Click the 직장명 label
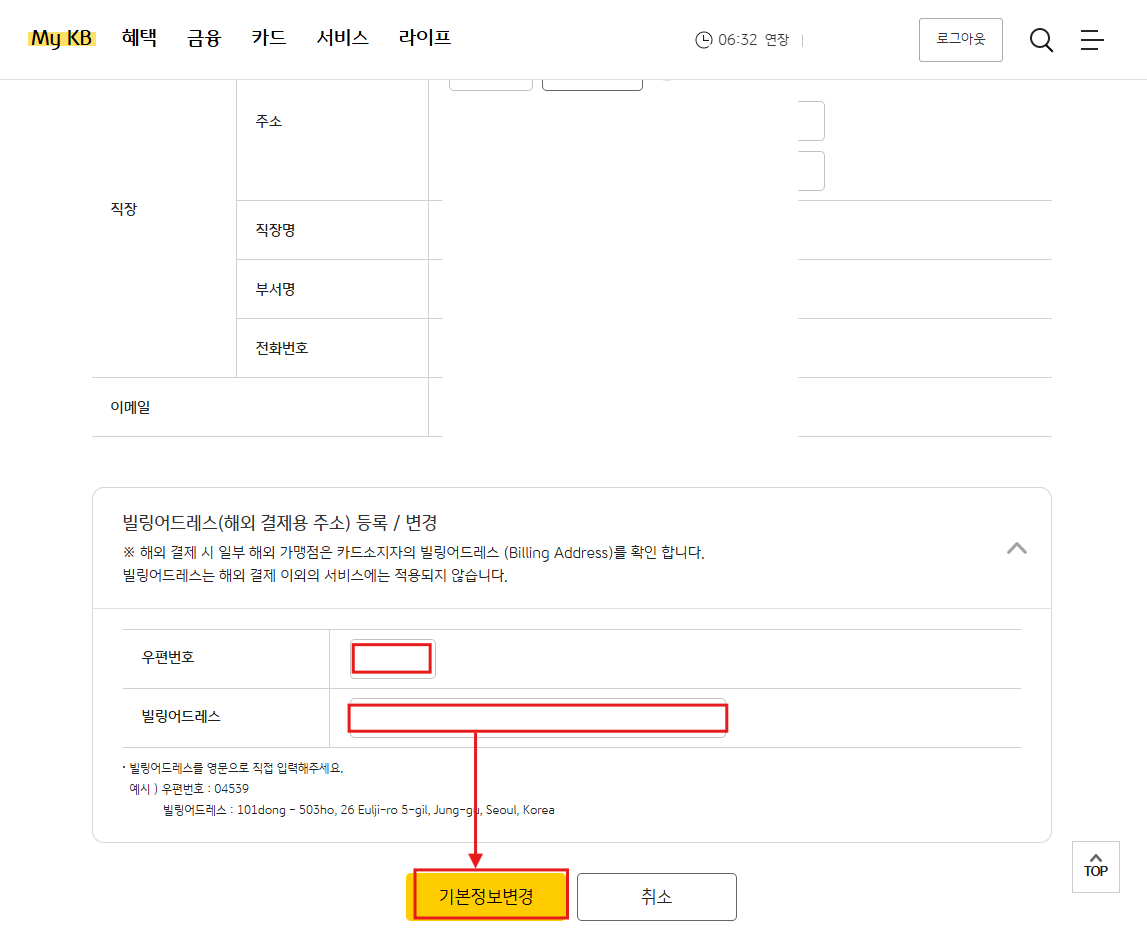The image size is (1147, 929). 275,230
